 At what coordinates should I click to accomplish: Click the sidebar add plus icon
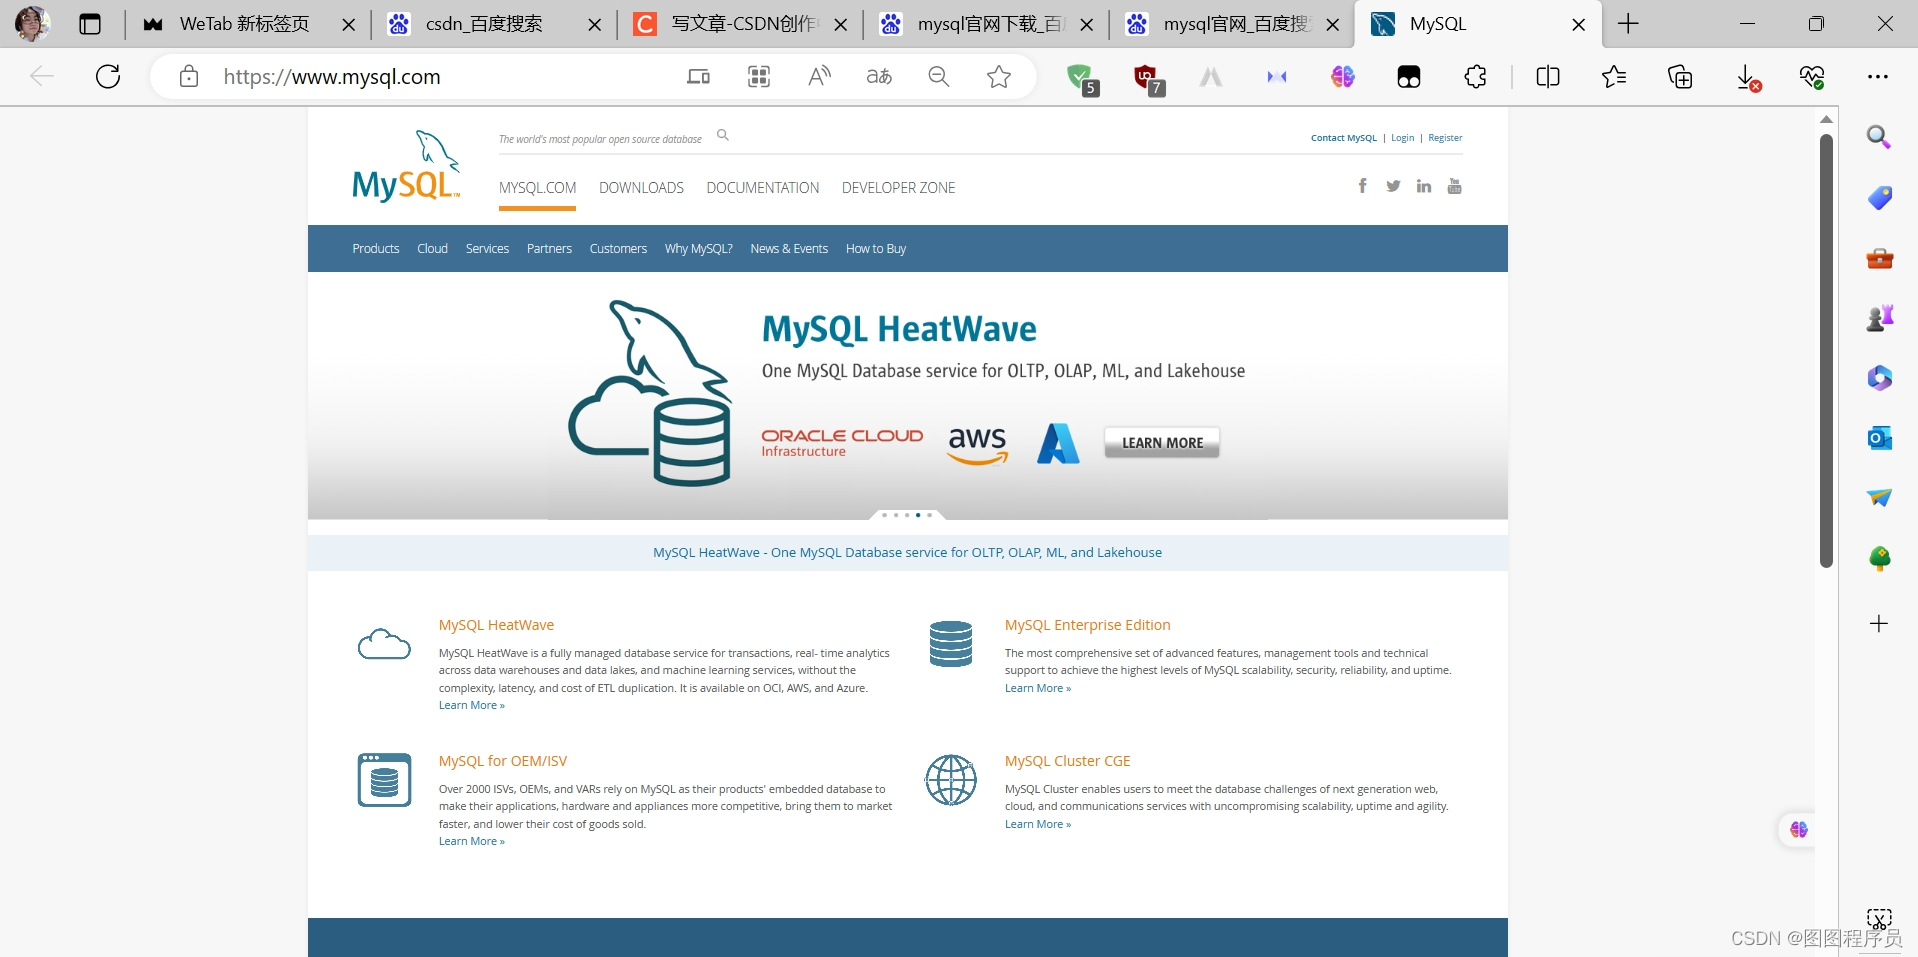pyautogui.click(x=1879, y=624)
